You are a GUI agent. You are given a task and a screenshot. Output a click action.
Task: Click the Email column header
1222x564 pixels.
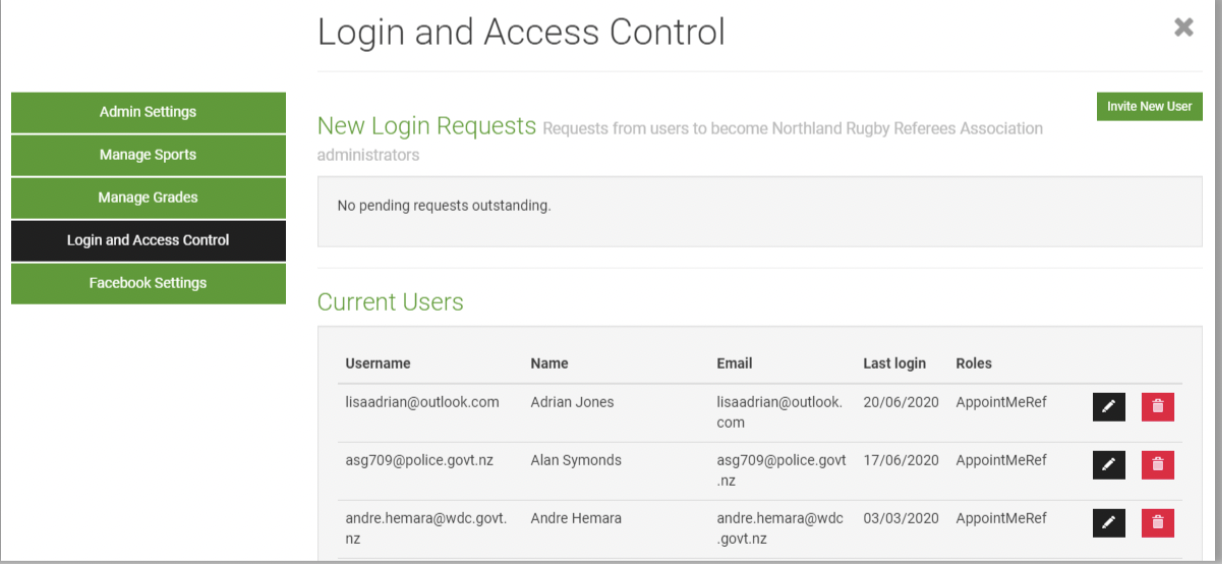734,364
